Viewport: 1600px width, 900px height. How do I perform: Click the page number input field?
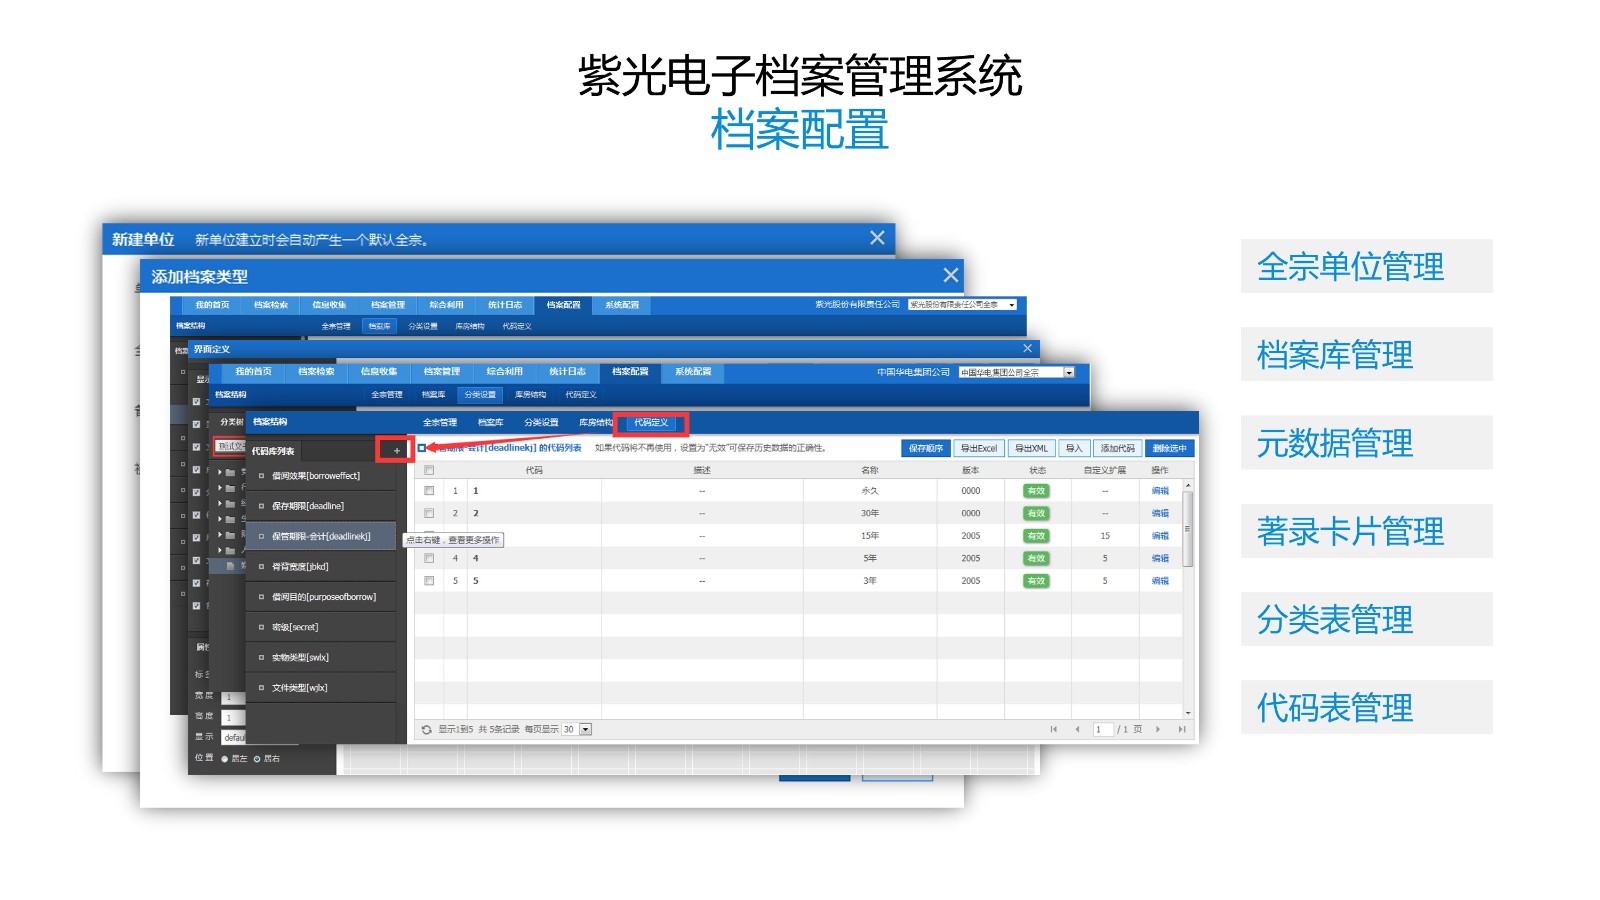tap(1103, 730)
